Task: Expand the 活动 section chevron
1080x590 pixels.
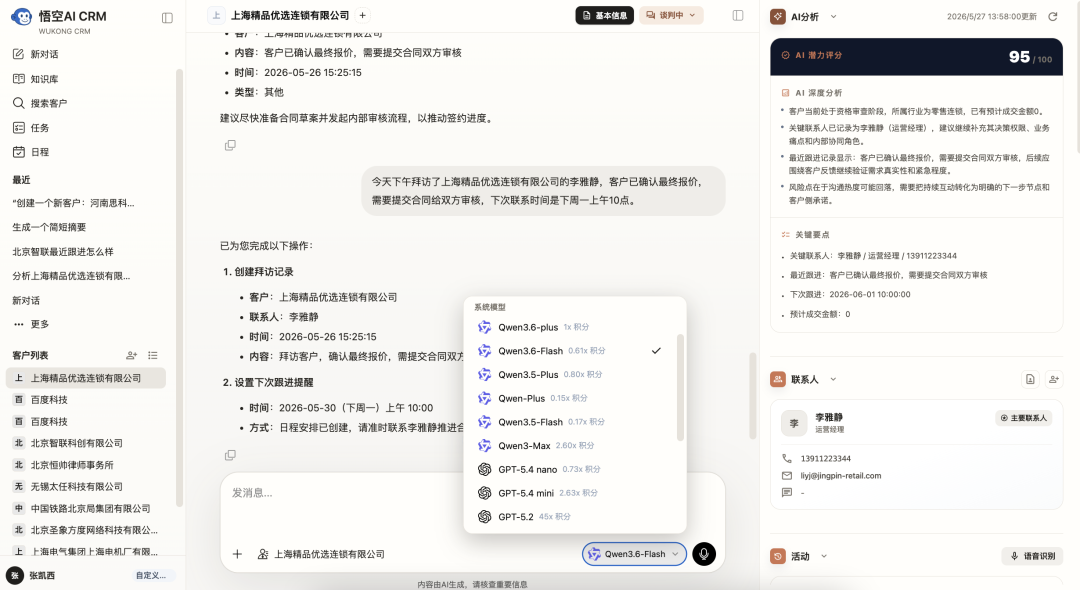Action: (824, 556)
